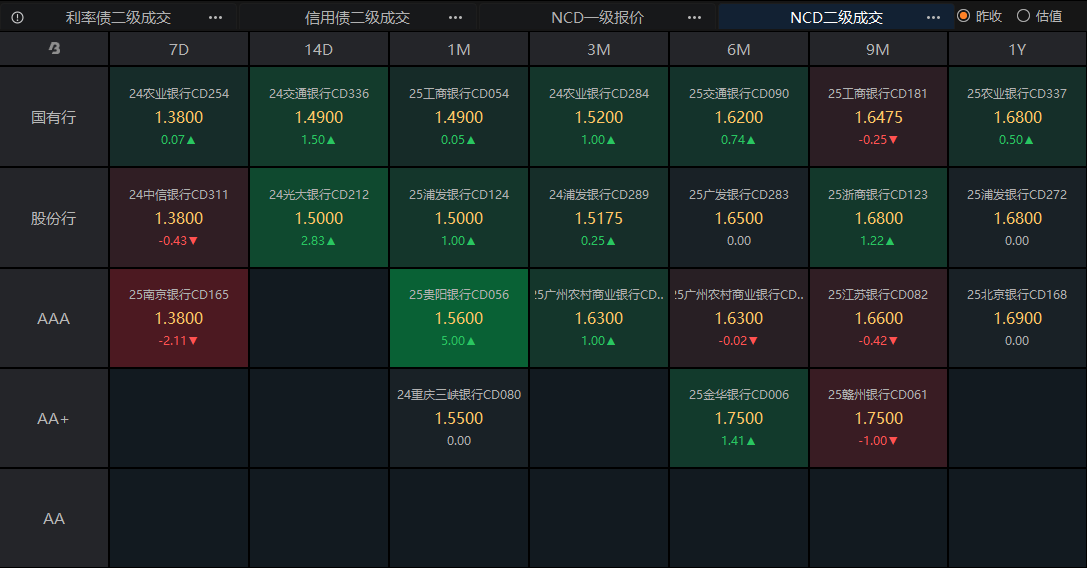This screenshot has width=1087, height=568.
Task: Click the 1.5500 yield value
Action: click(x=459, y=418)
